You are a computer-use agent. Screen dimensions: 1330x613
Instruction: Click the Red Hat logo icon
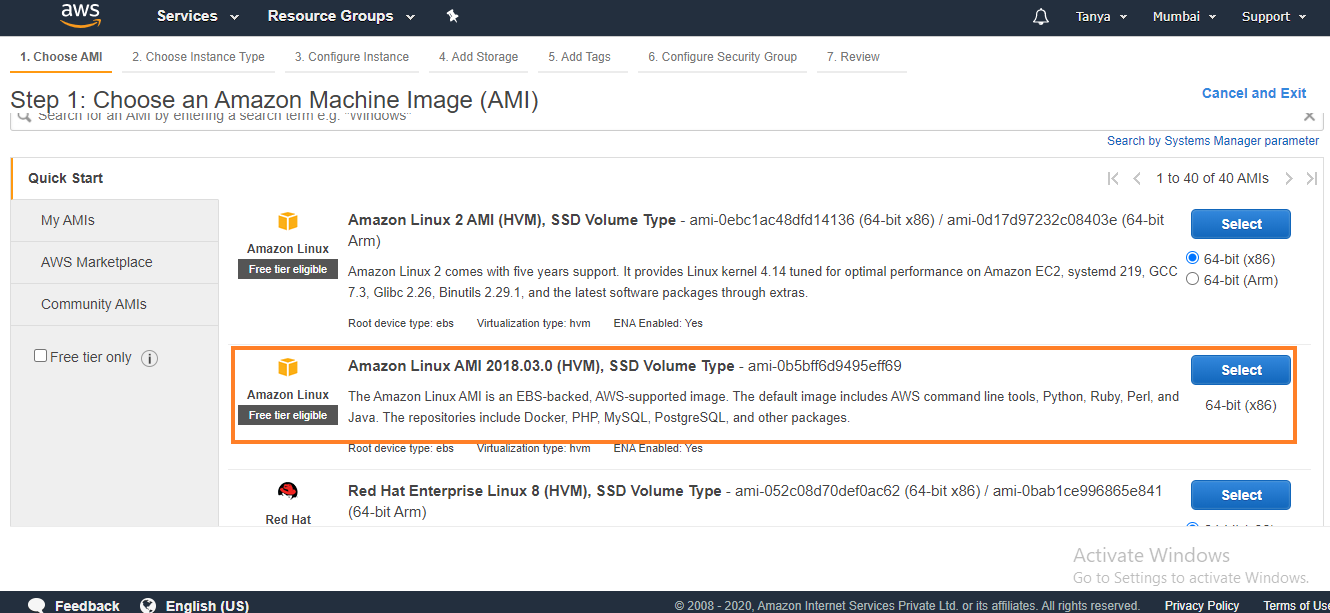pyautogui.click(x=288, y=491)
